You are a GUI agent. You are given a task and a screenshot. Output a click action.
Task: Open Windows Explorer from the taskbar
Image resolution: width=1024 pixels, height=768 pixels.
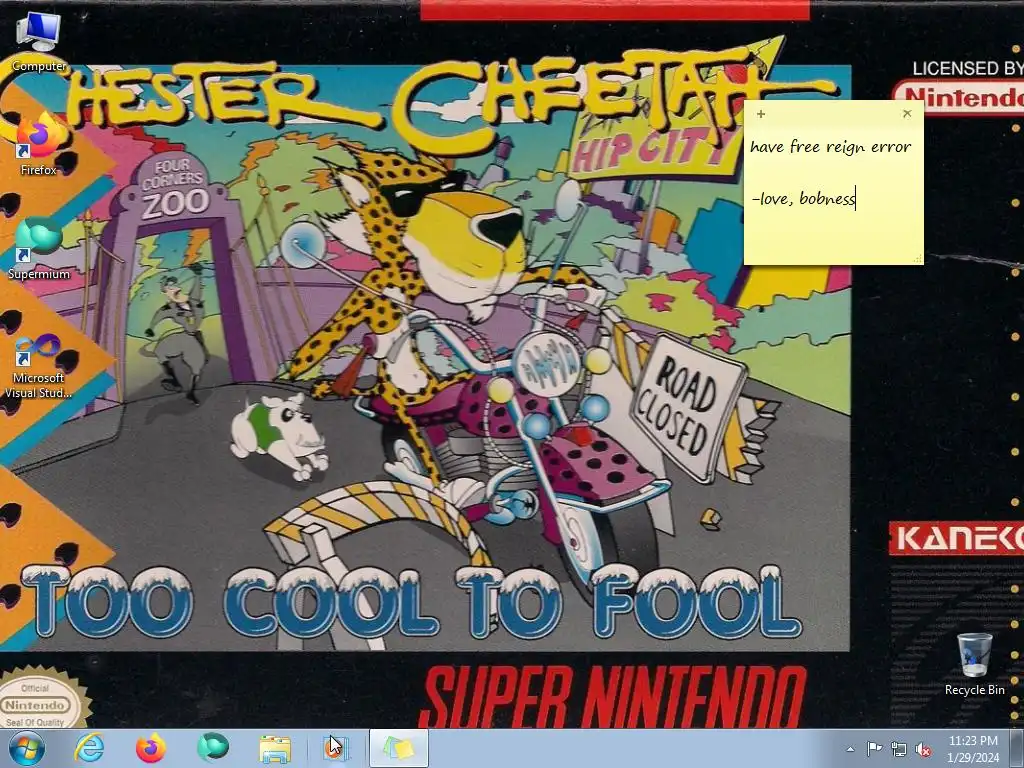pos(275,748)
